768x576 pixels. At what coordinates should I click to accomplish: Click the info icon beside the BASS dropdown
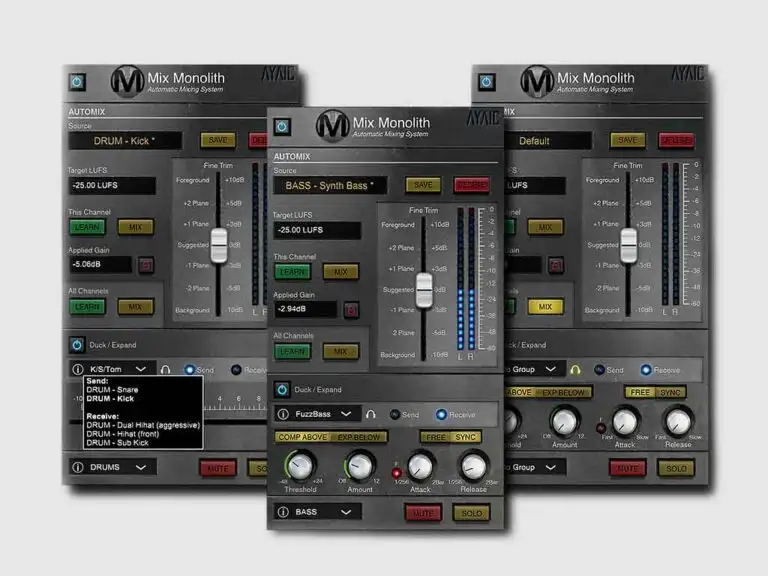283,512
